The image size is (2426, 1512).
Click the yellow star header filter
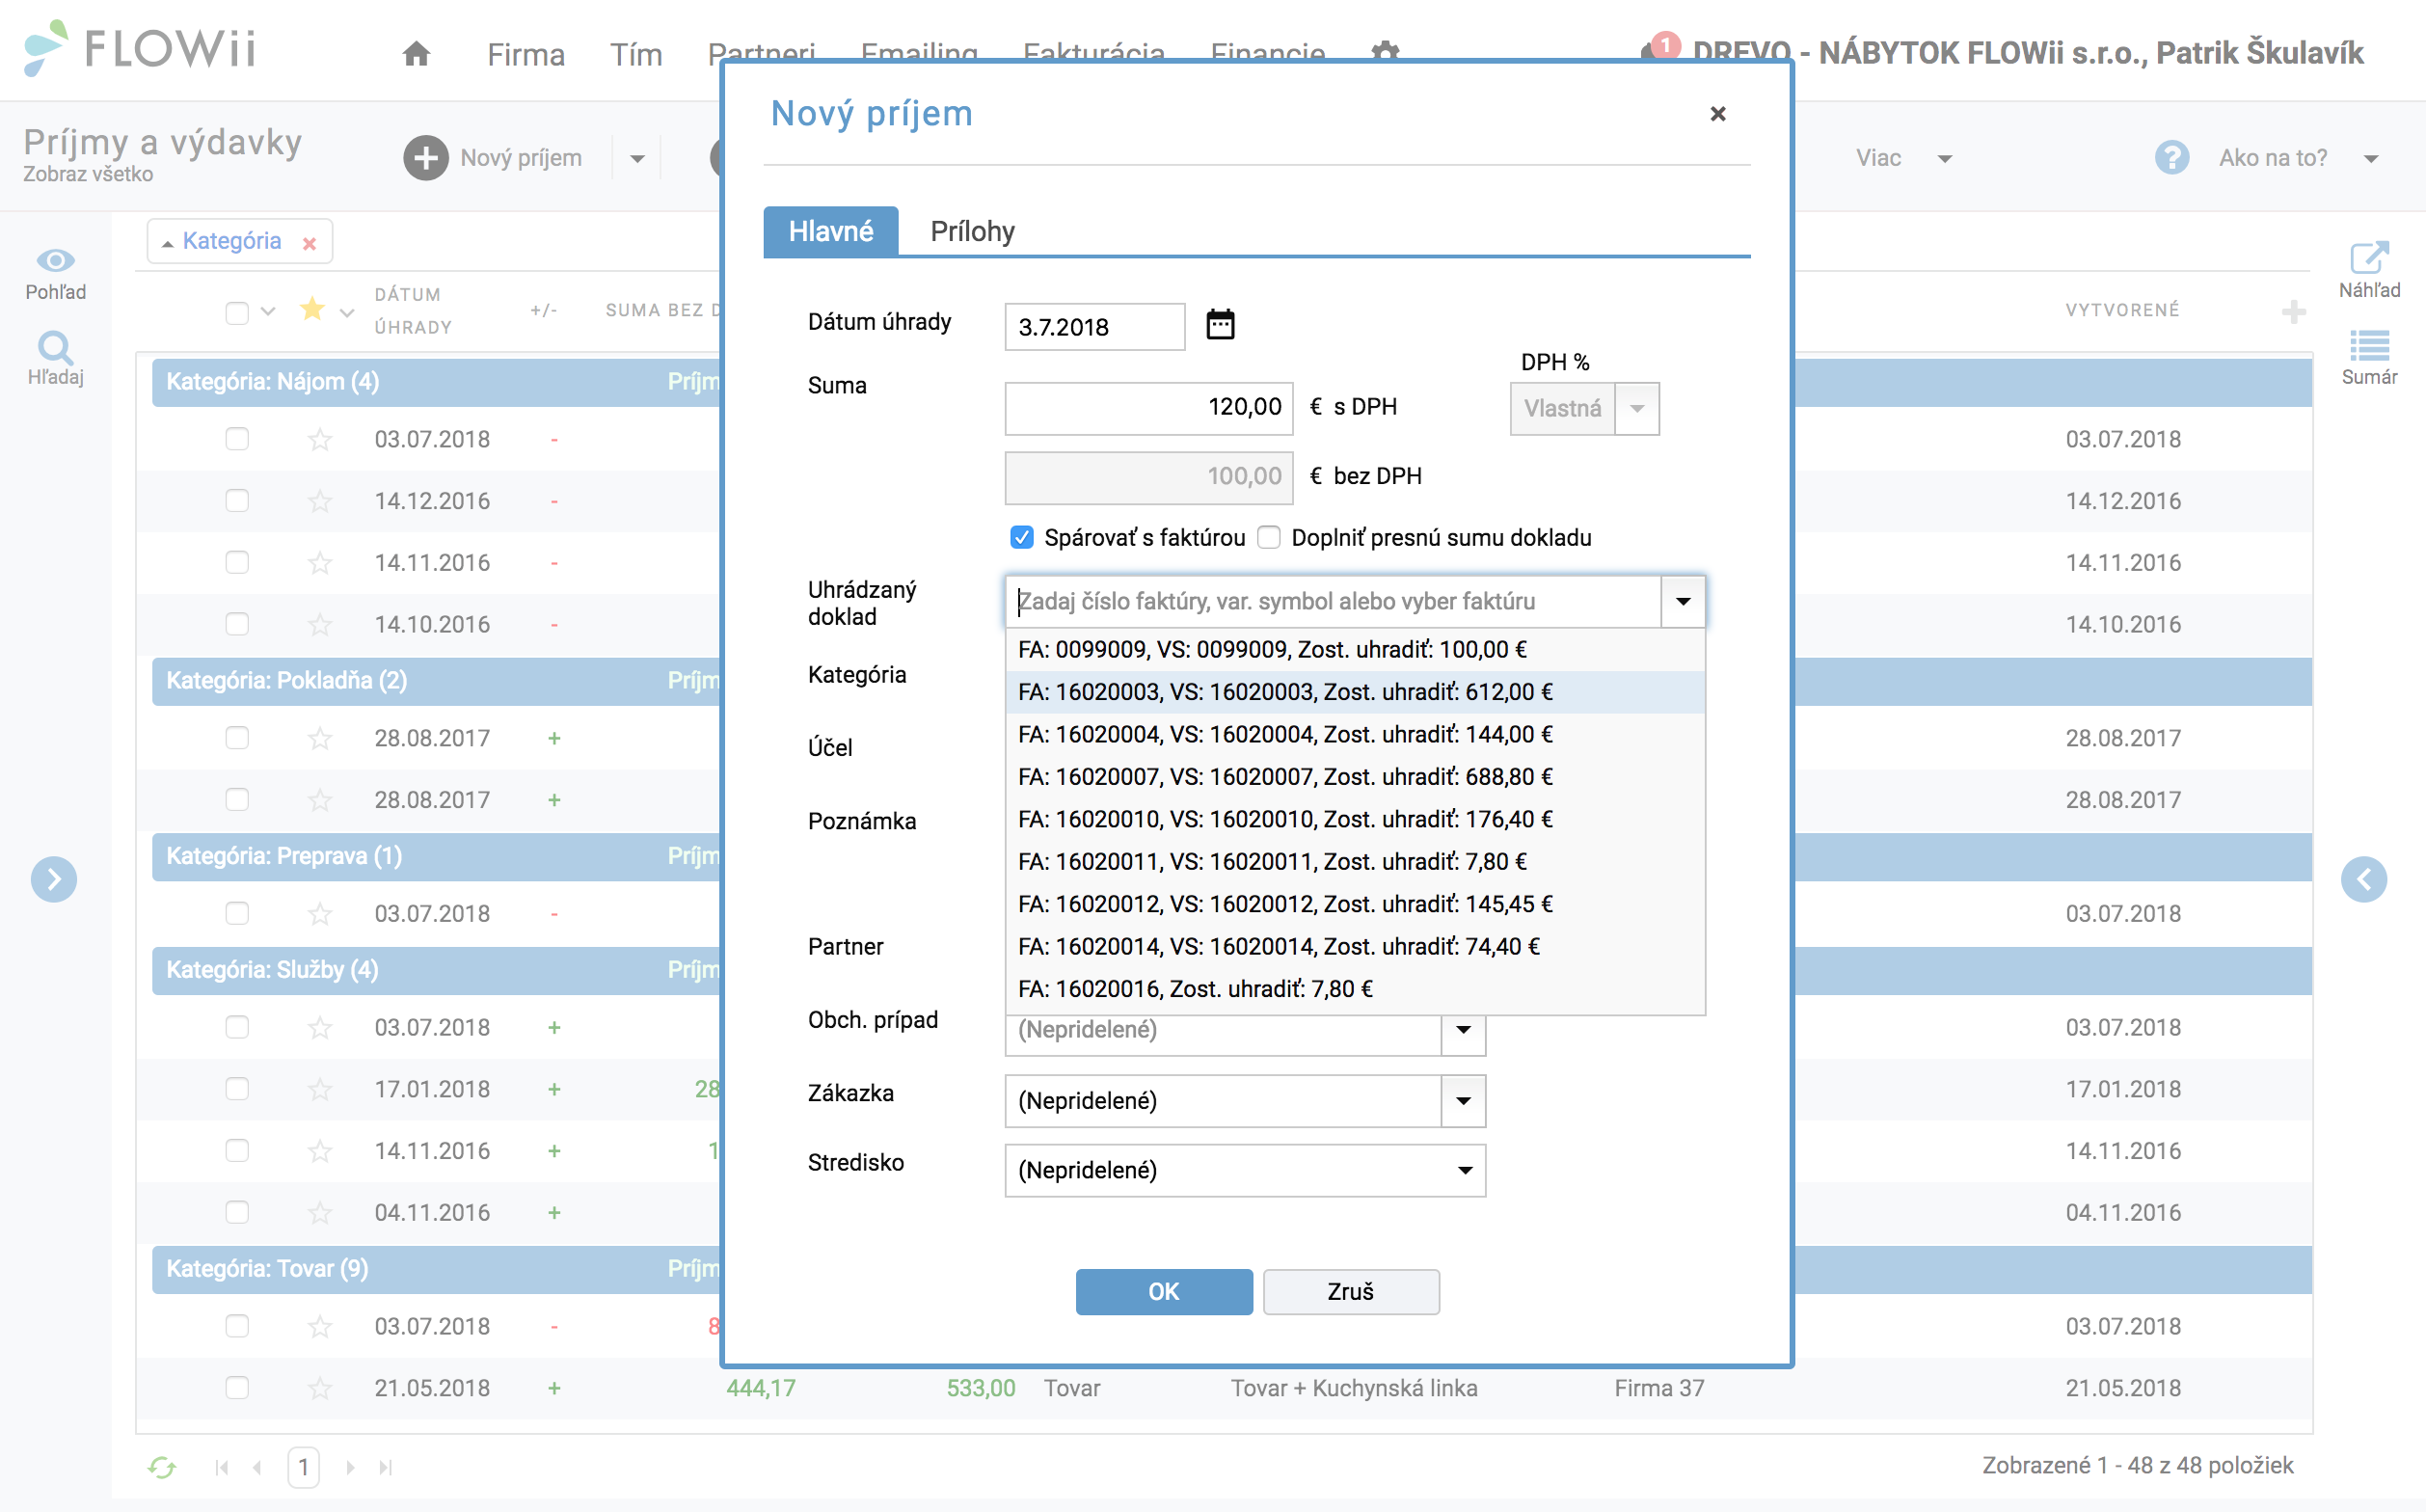312,309
